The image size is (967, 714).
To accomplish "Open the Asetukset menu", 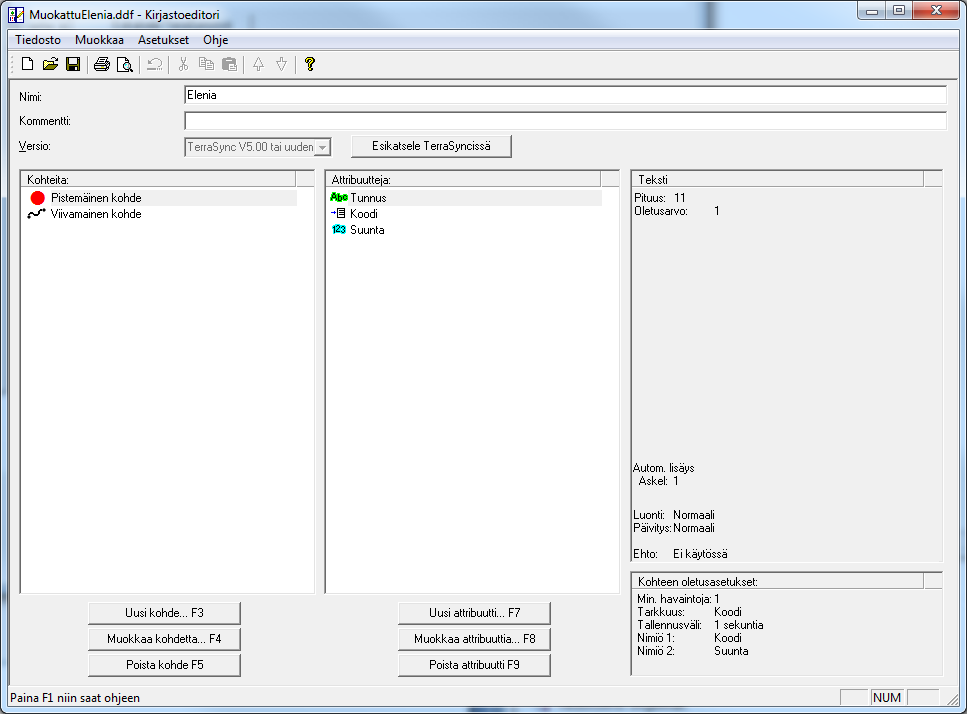I will coord(163,40).
